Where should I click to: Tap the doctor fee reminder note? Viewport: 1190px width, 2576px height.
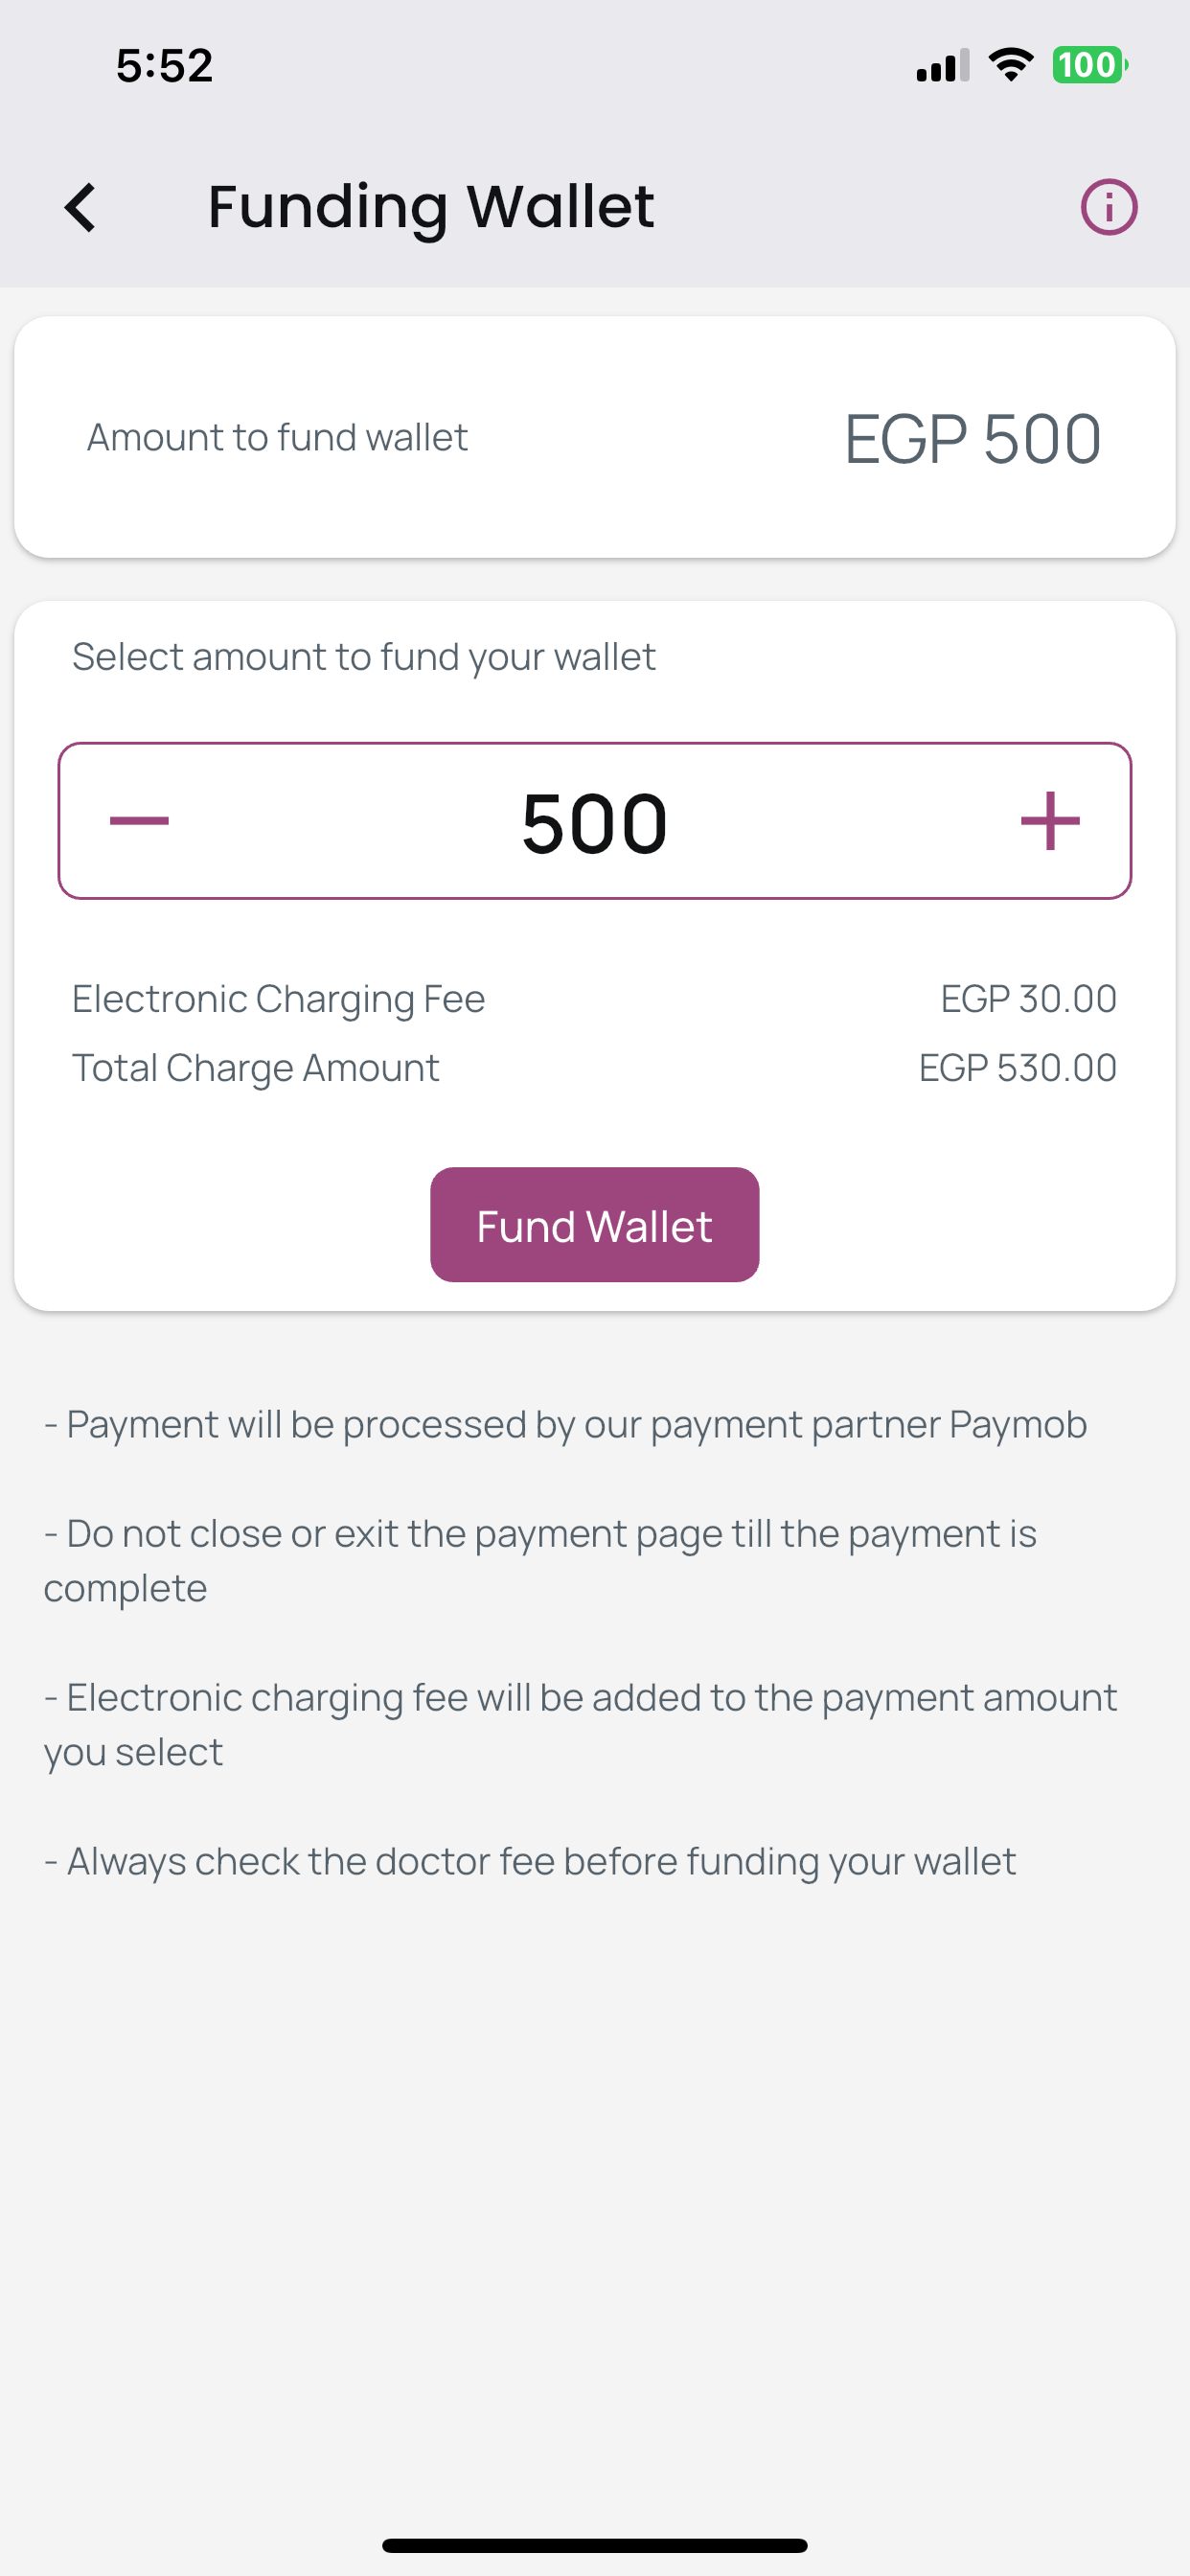coord(530,1862)
